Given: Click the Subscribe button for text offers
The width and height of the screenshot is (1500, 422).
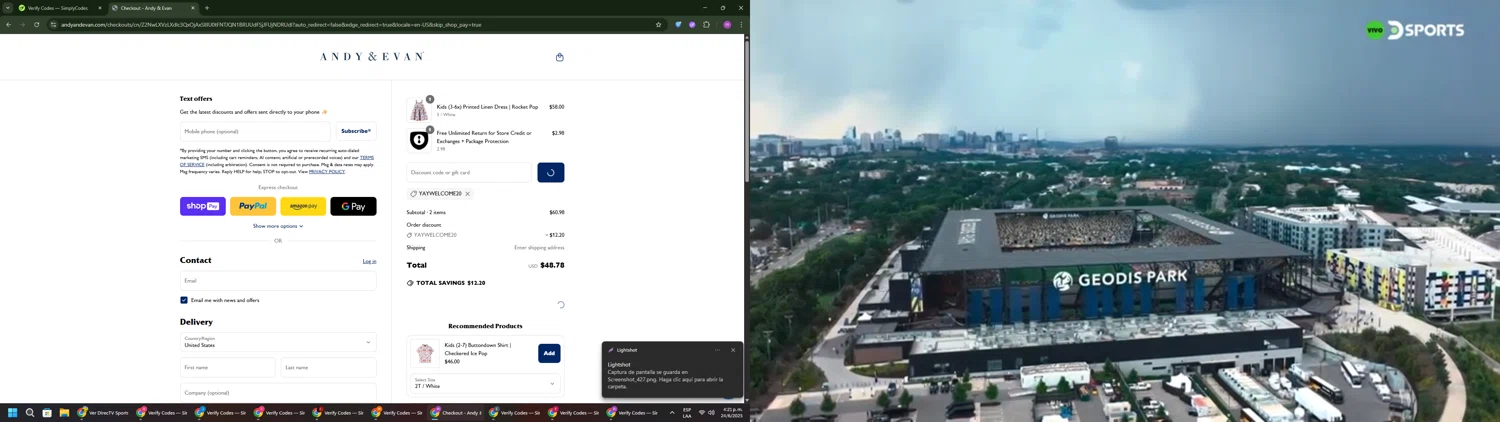Looking at the screenshot, I should (356, 131).
